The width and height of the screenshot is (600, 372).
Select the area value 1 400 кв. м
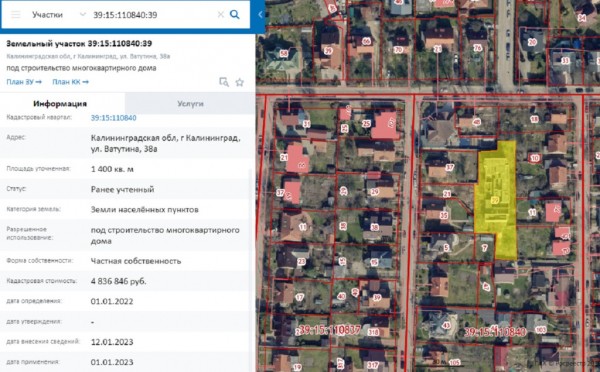[112, 169]
